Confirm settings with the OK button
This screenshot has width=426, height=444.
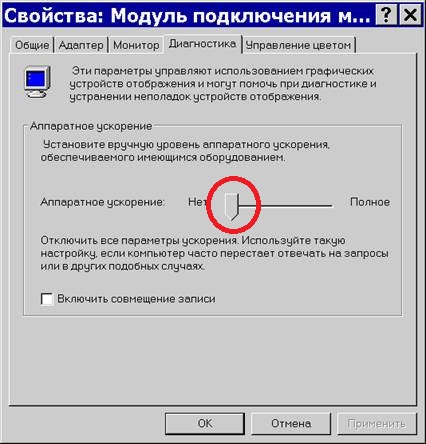tap(205, 423)
